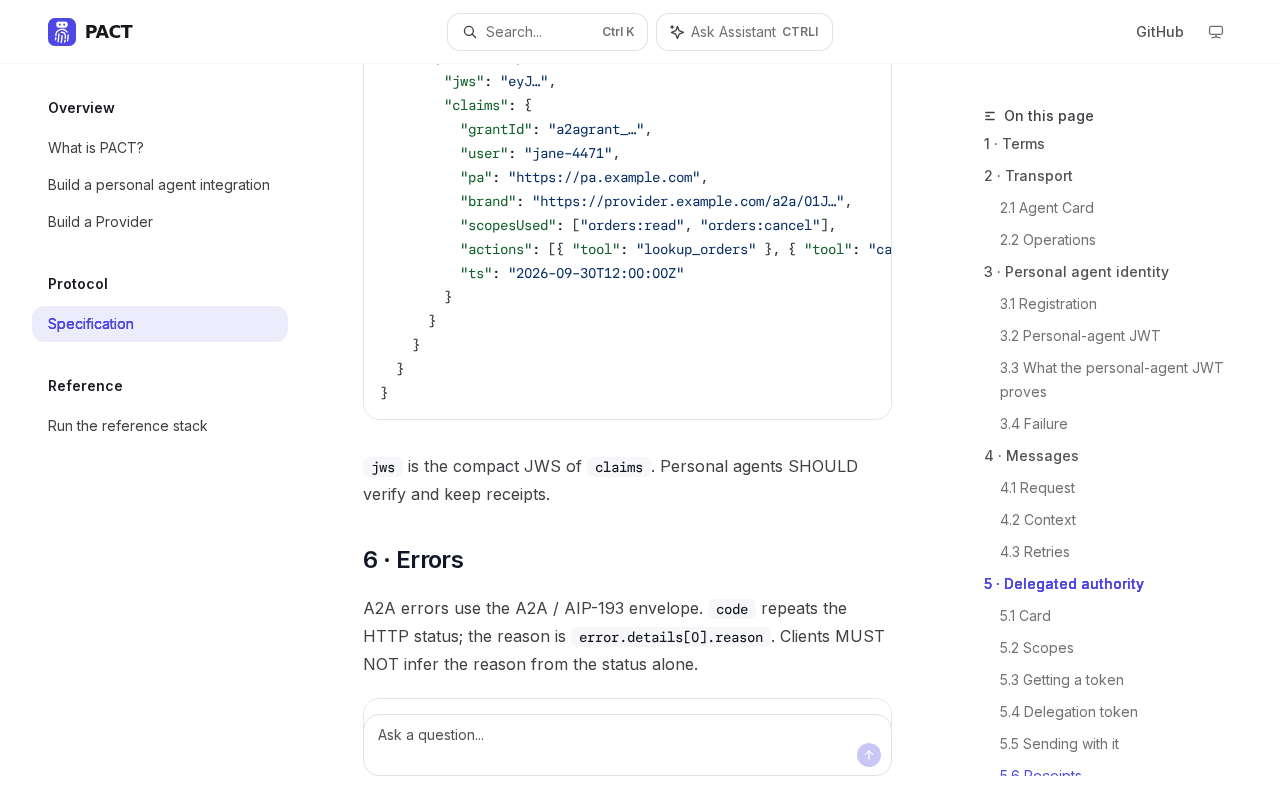Click the error.details[0].reason code text
The width and height of the screenshot is (1280, 800).
point(671,637)
